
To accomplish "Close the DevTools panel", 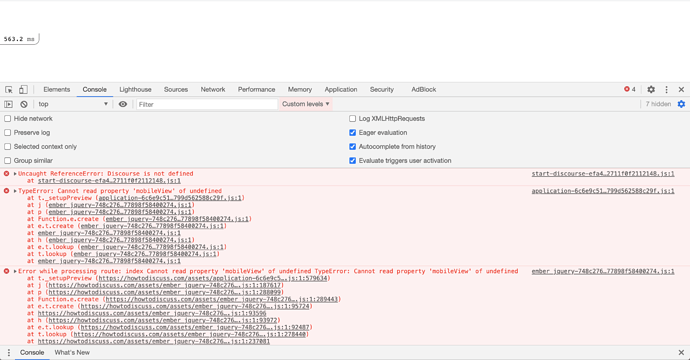I will 681,89.
